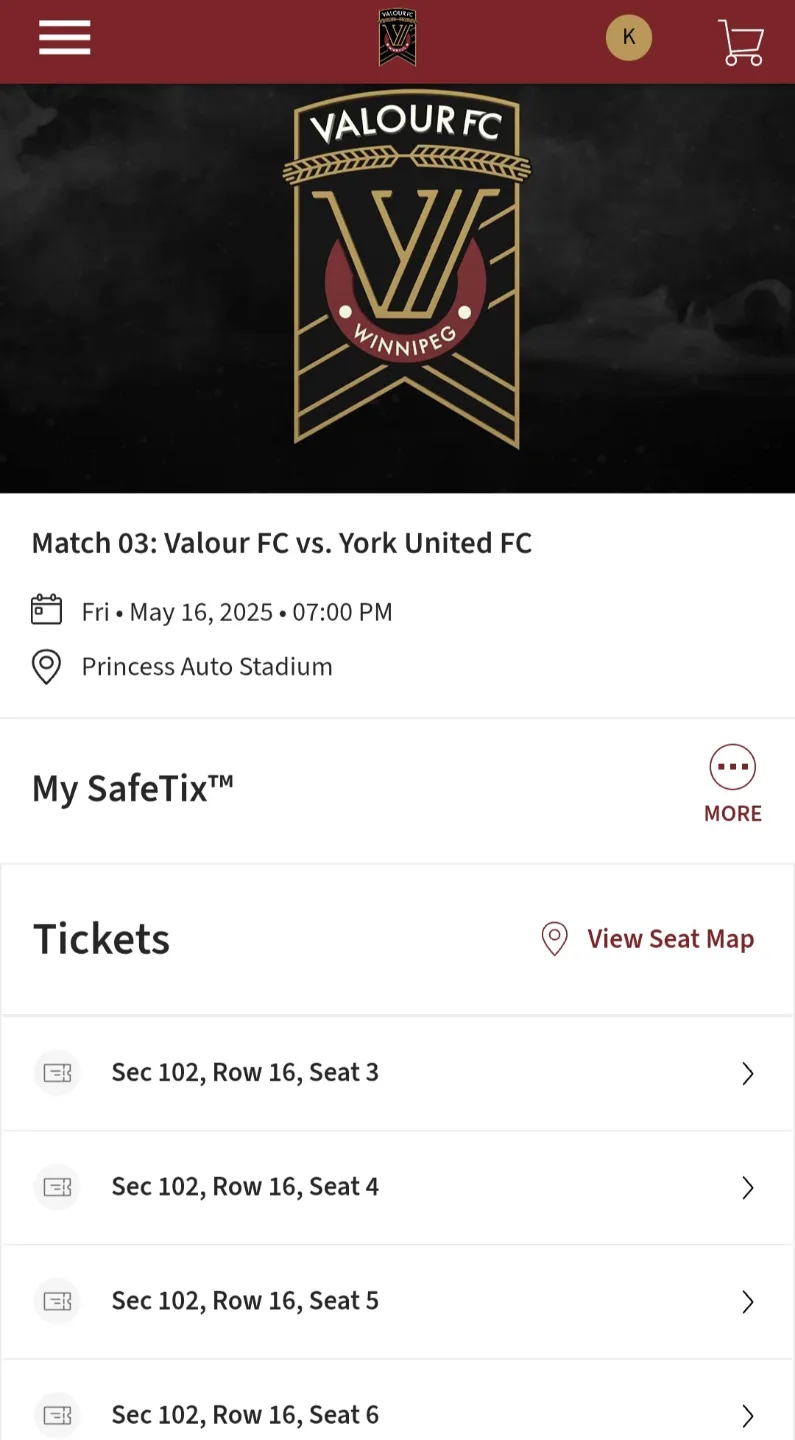Click the large Valour FC Winnipeg crest banner

[406, 270]
